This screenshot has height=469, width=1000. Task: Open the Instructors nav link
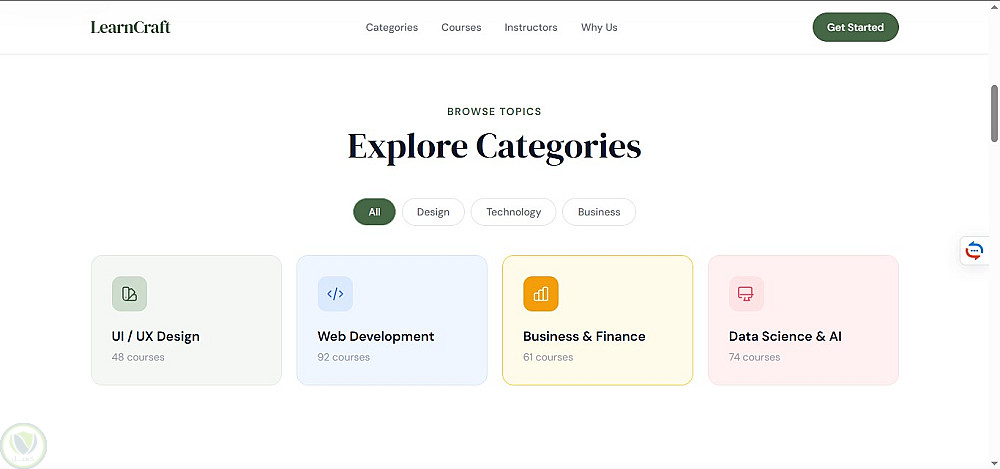click(531, 27)
